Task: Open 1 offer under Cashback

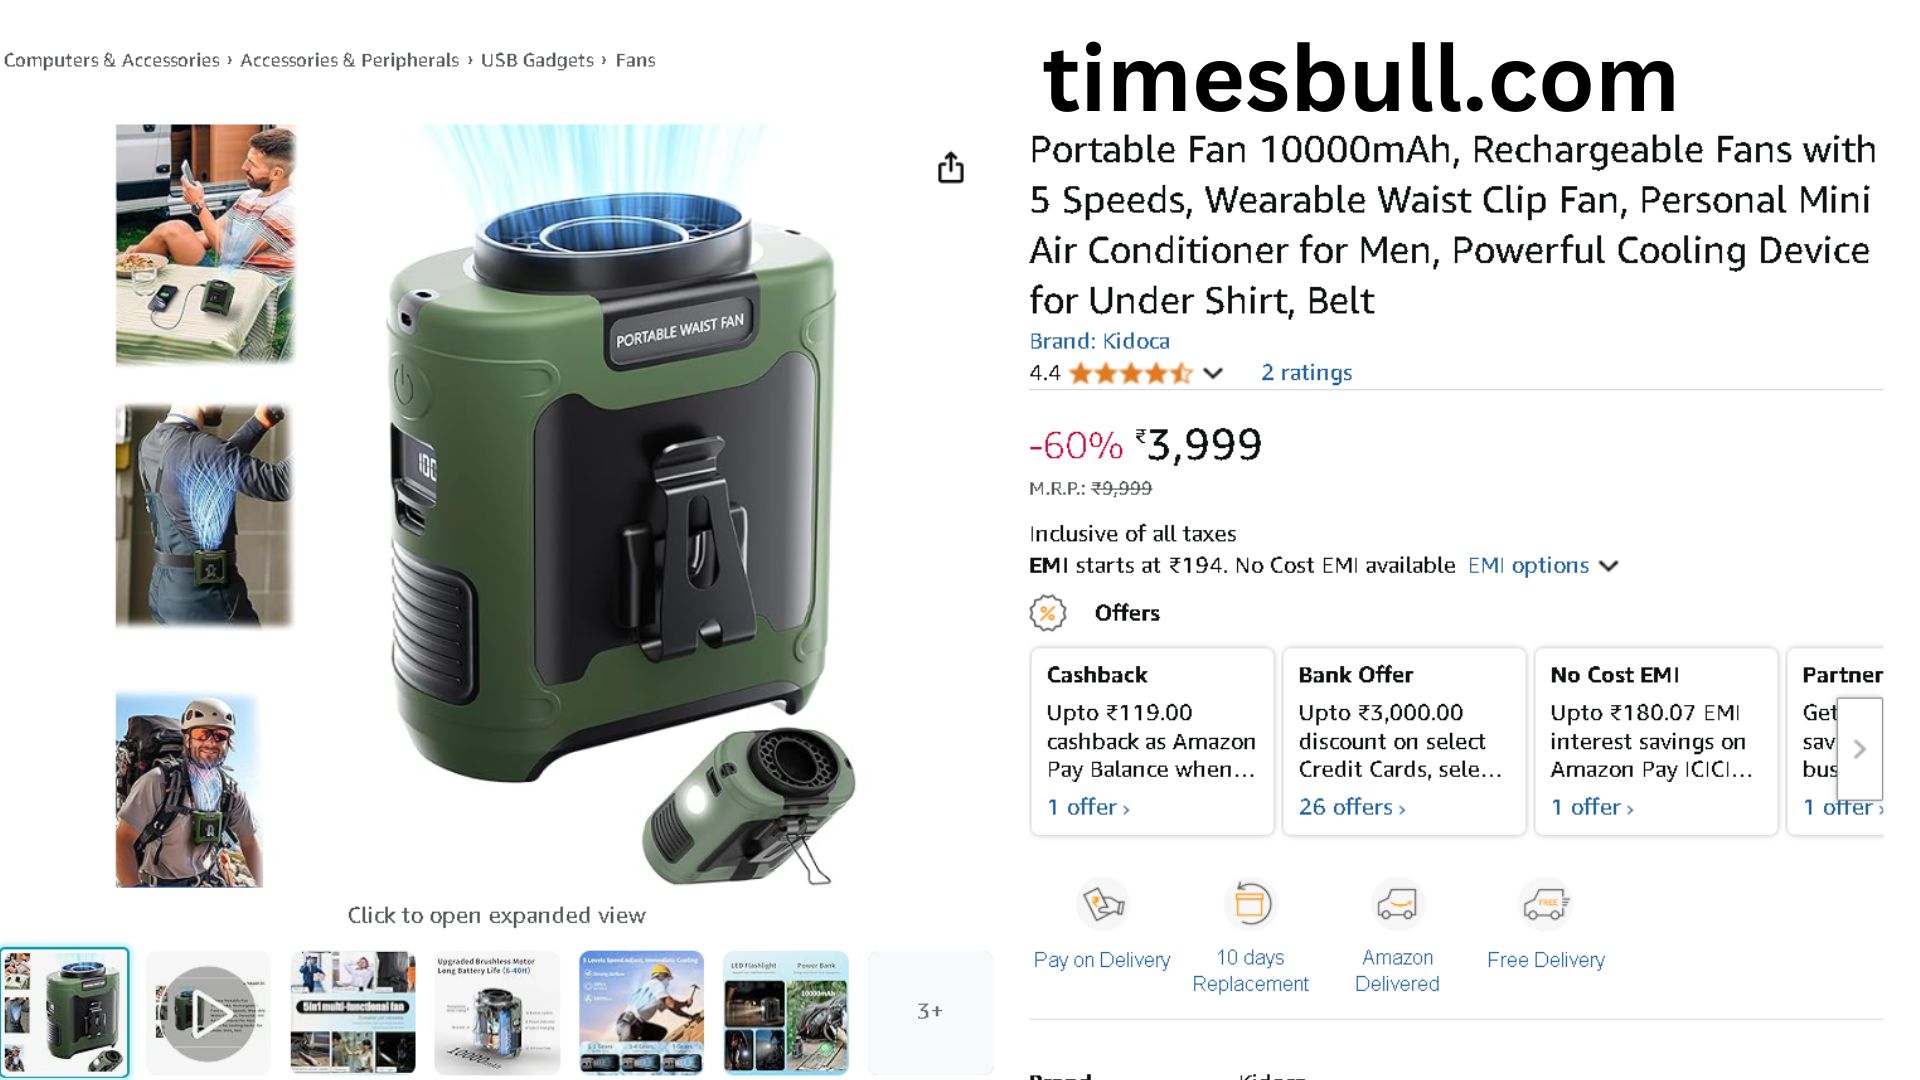Action: click(x=1088, y=807)
